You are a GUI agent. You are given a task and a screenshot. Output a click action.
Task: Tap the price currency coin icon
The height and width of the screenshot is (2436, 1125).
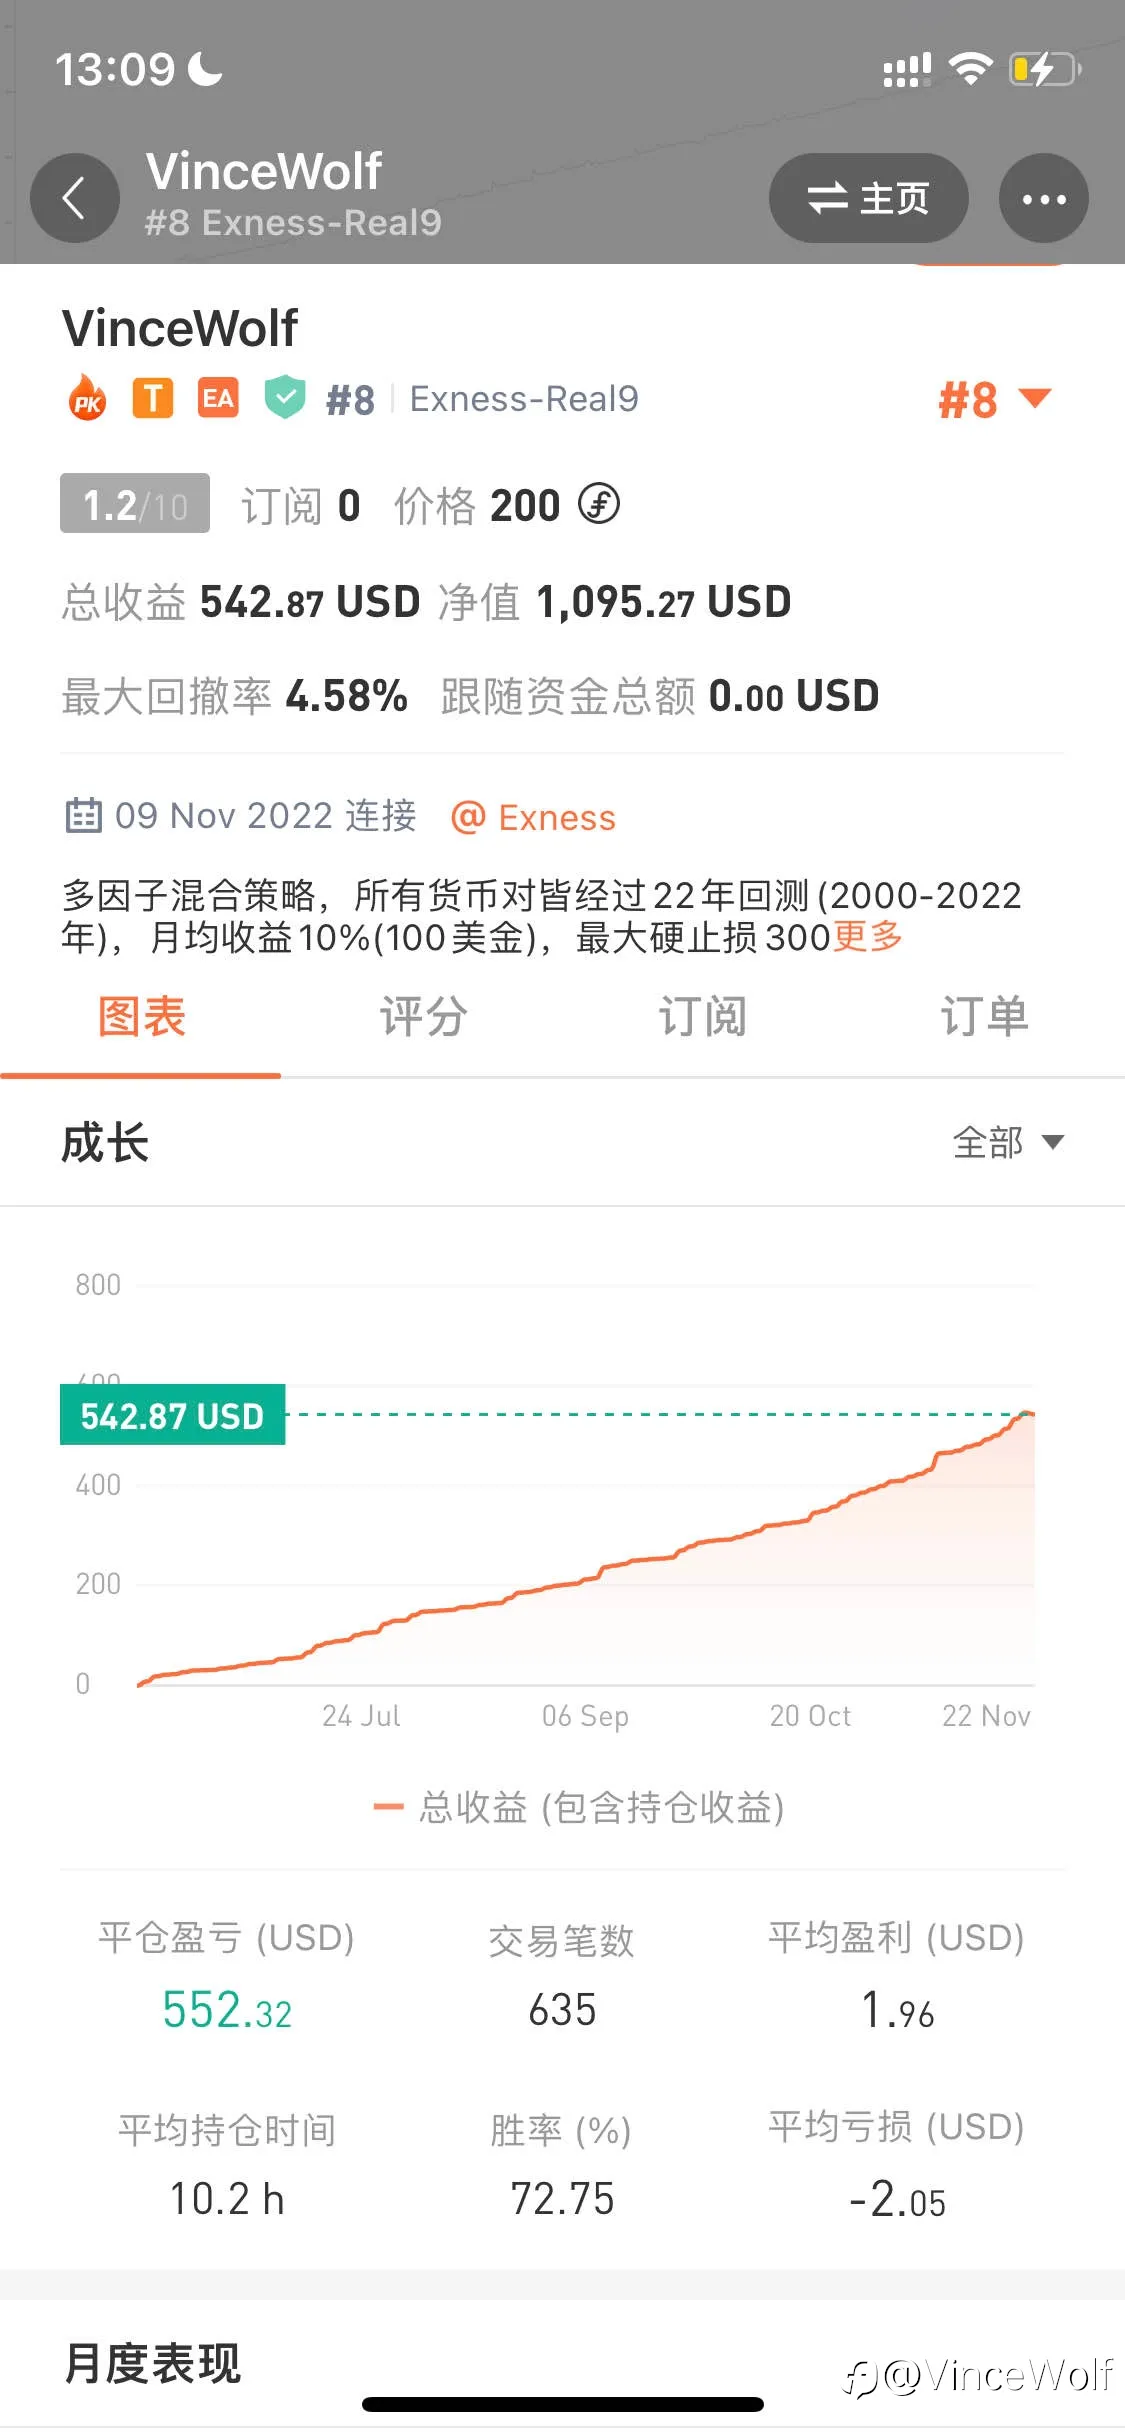599,504
